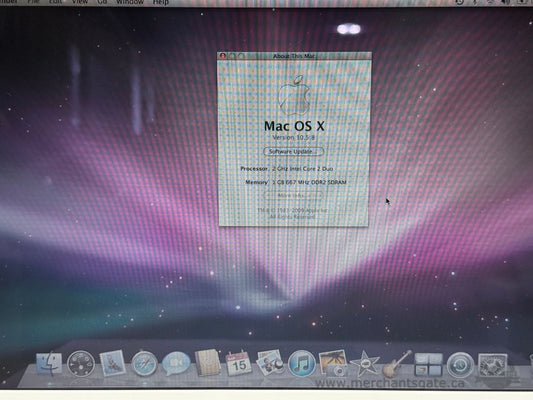Open iCal calendar showing 15
Image resolution: width=533 pixels, height=400 pixels.
(238, 364)
